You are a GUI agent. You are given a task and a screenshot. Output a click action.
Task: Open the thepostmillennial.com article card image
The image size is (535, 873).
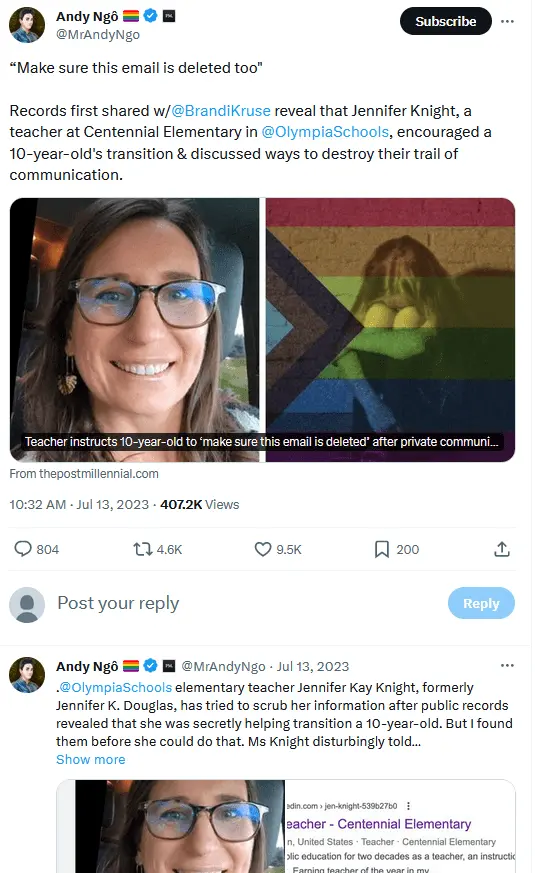click(x=262, y=330)
